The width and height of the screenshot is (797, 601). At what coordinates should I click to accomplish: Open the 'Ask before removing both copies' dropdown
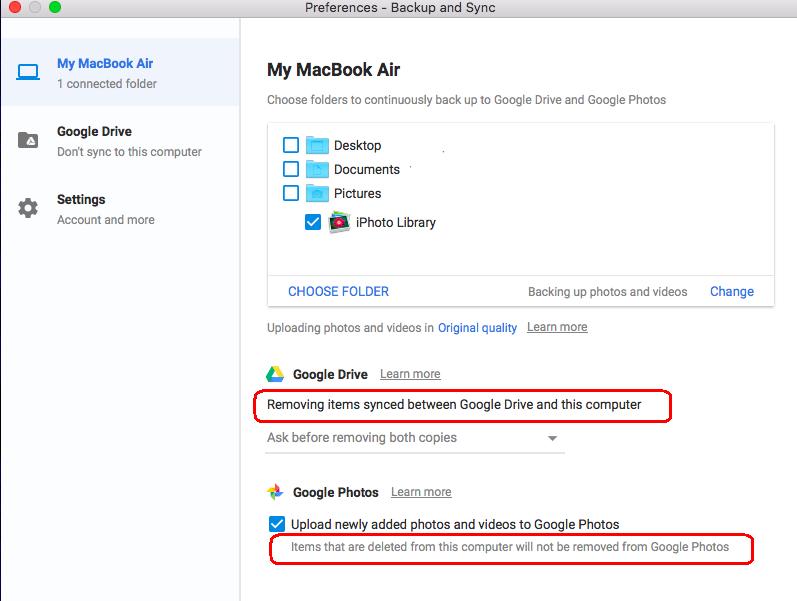[x=415, y=438]
